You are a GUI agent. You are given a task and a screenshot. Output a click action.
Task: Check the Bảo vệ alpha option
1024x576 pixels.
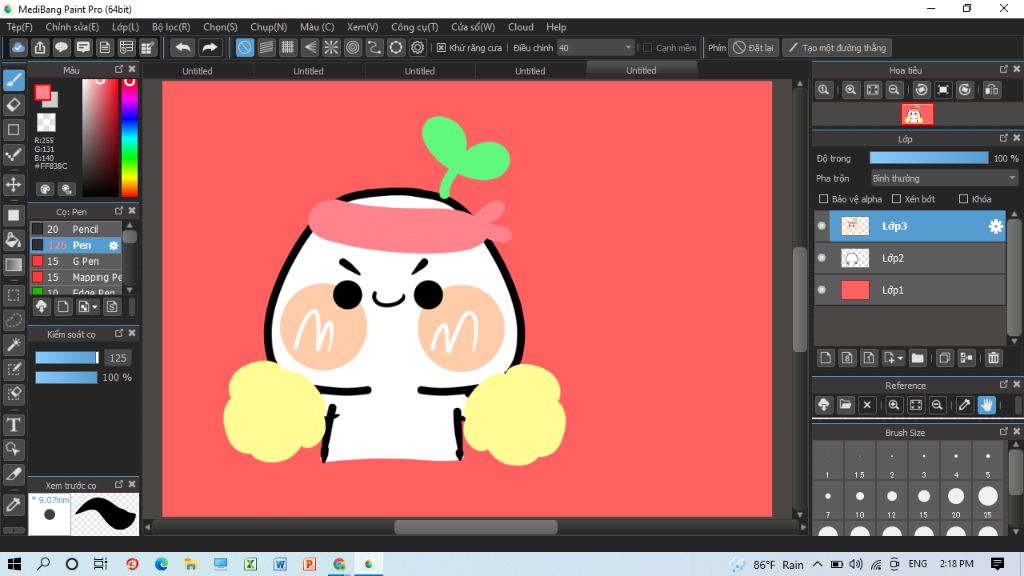click(x=823, y=199)
